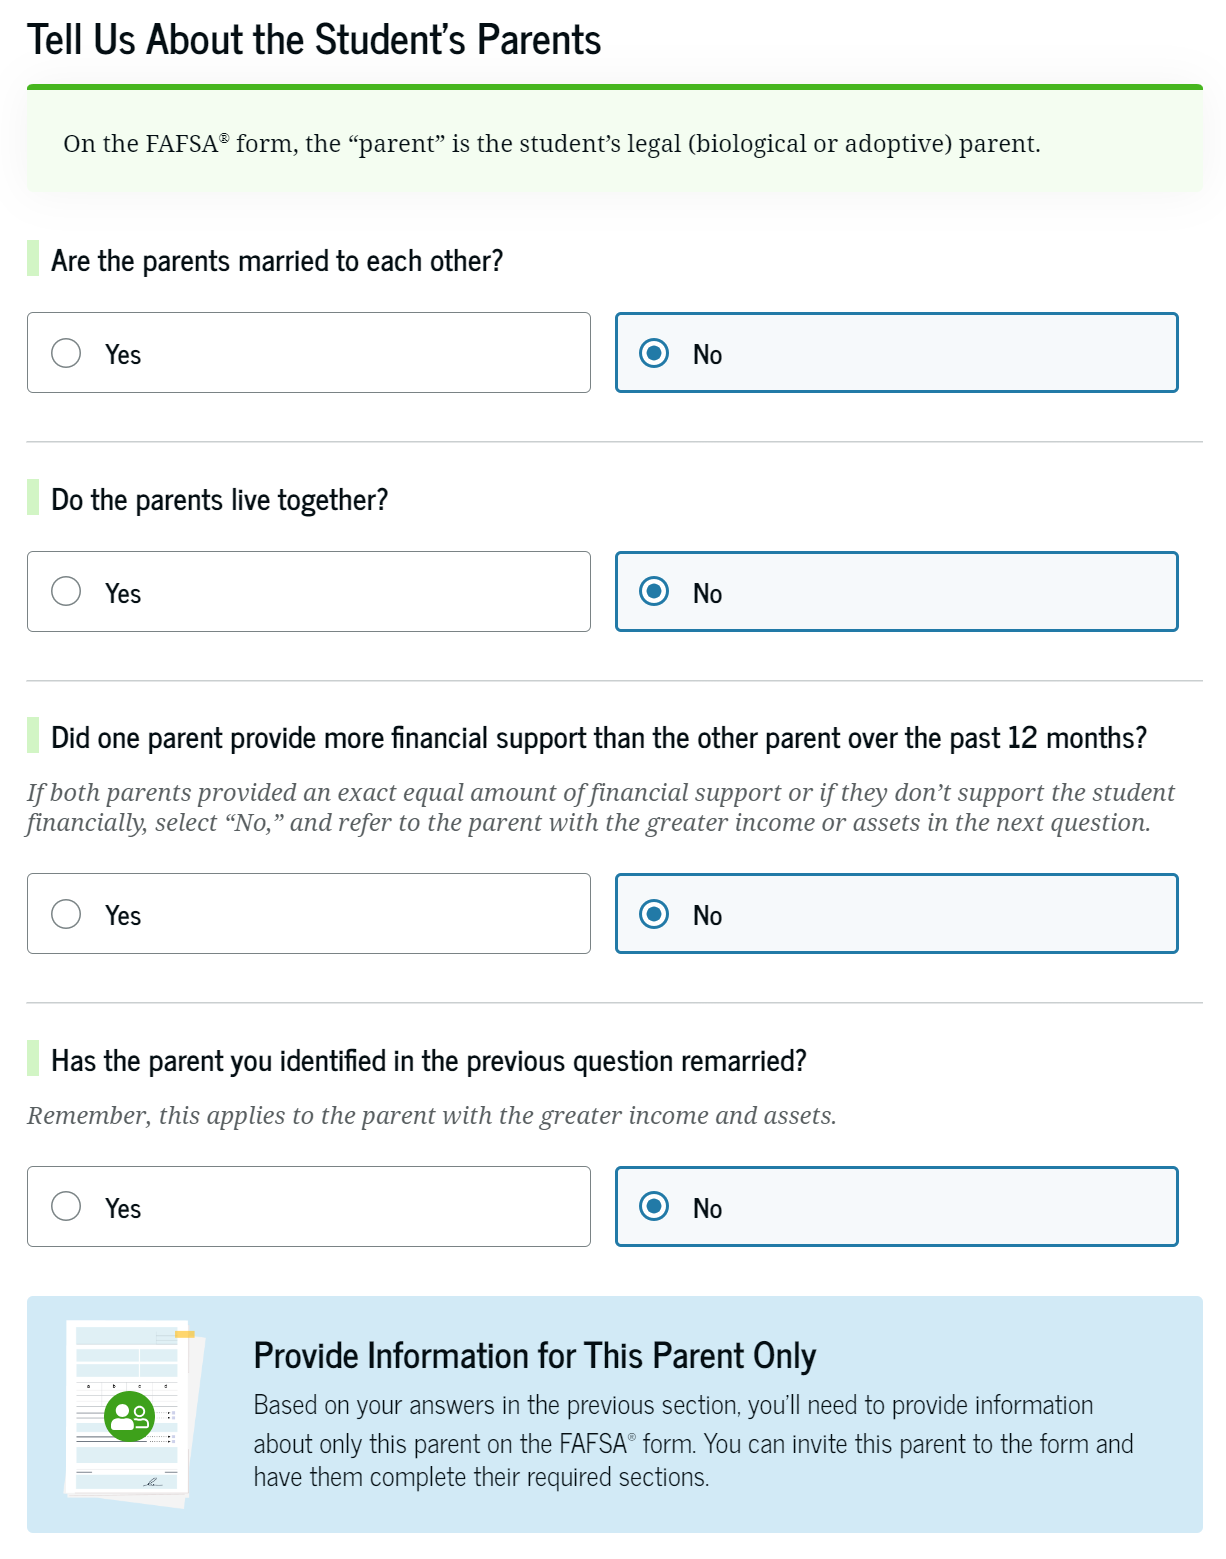Screen dimensions: 1226x1559
Task: Click the 'Remember, this applies' italic hint
Action: (431, 1116)
